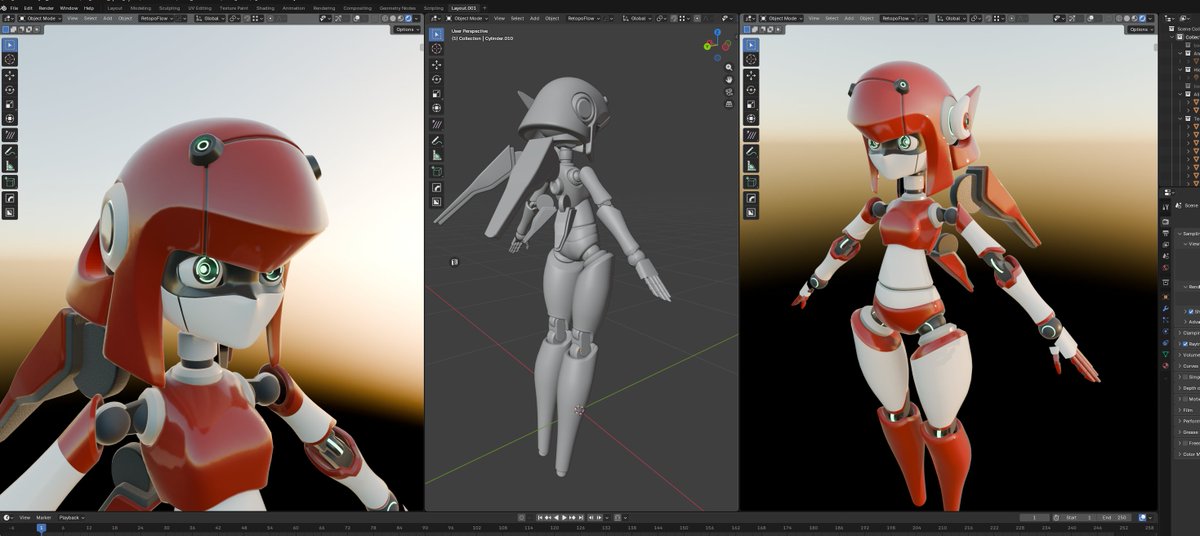1200x536 pixels.
Task: Switch to the Shading workspace tab
Action: pos(265,7)
